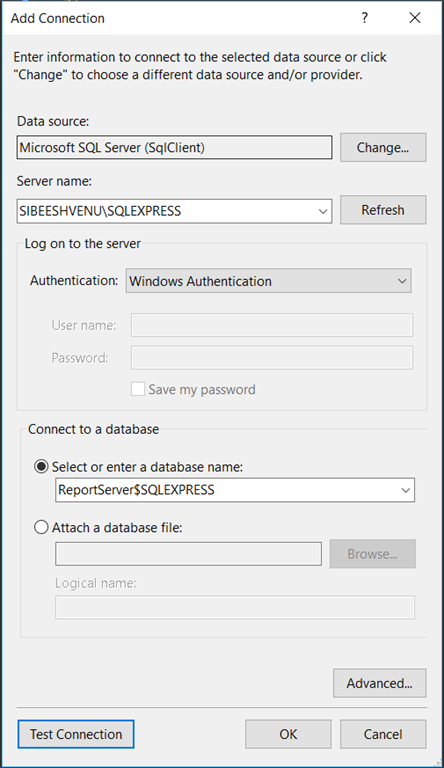Screen dimensions: 444x768
Task: Click the Test Connection button
Action: (x=76, y=734)
